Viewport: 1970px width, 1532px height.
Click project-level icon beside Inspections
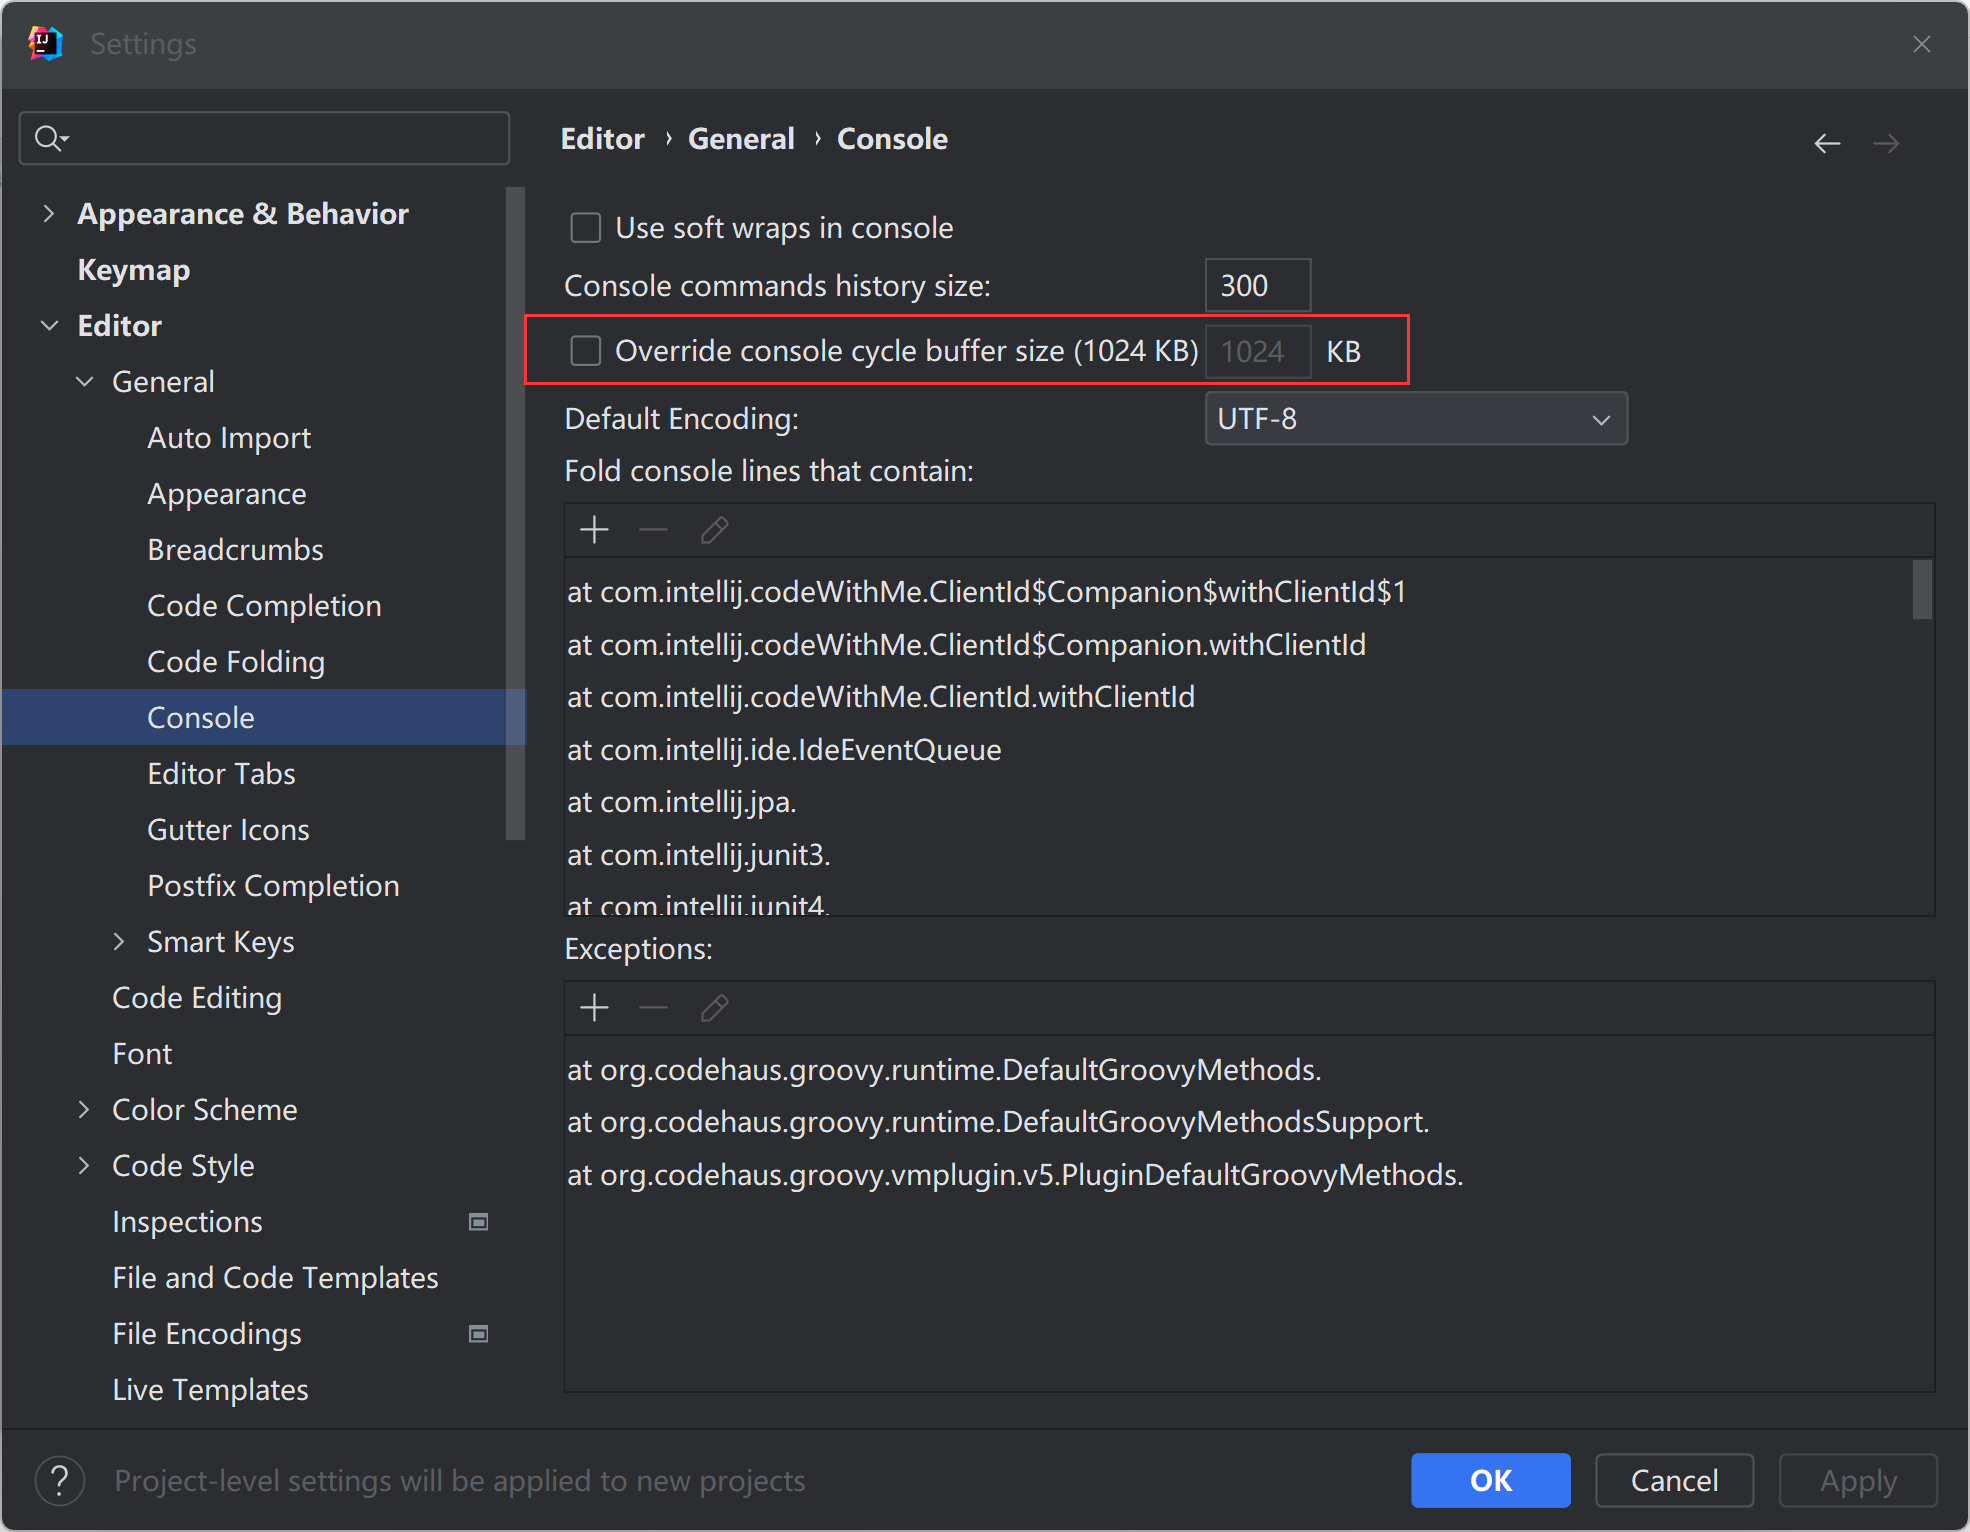click(479, 1222)
